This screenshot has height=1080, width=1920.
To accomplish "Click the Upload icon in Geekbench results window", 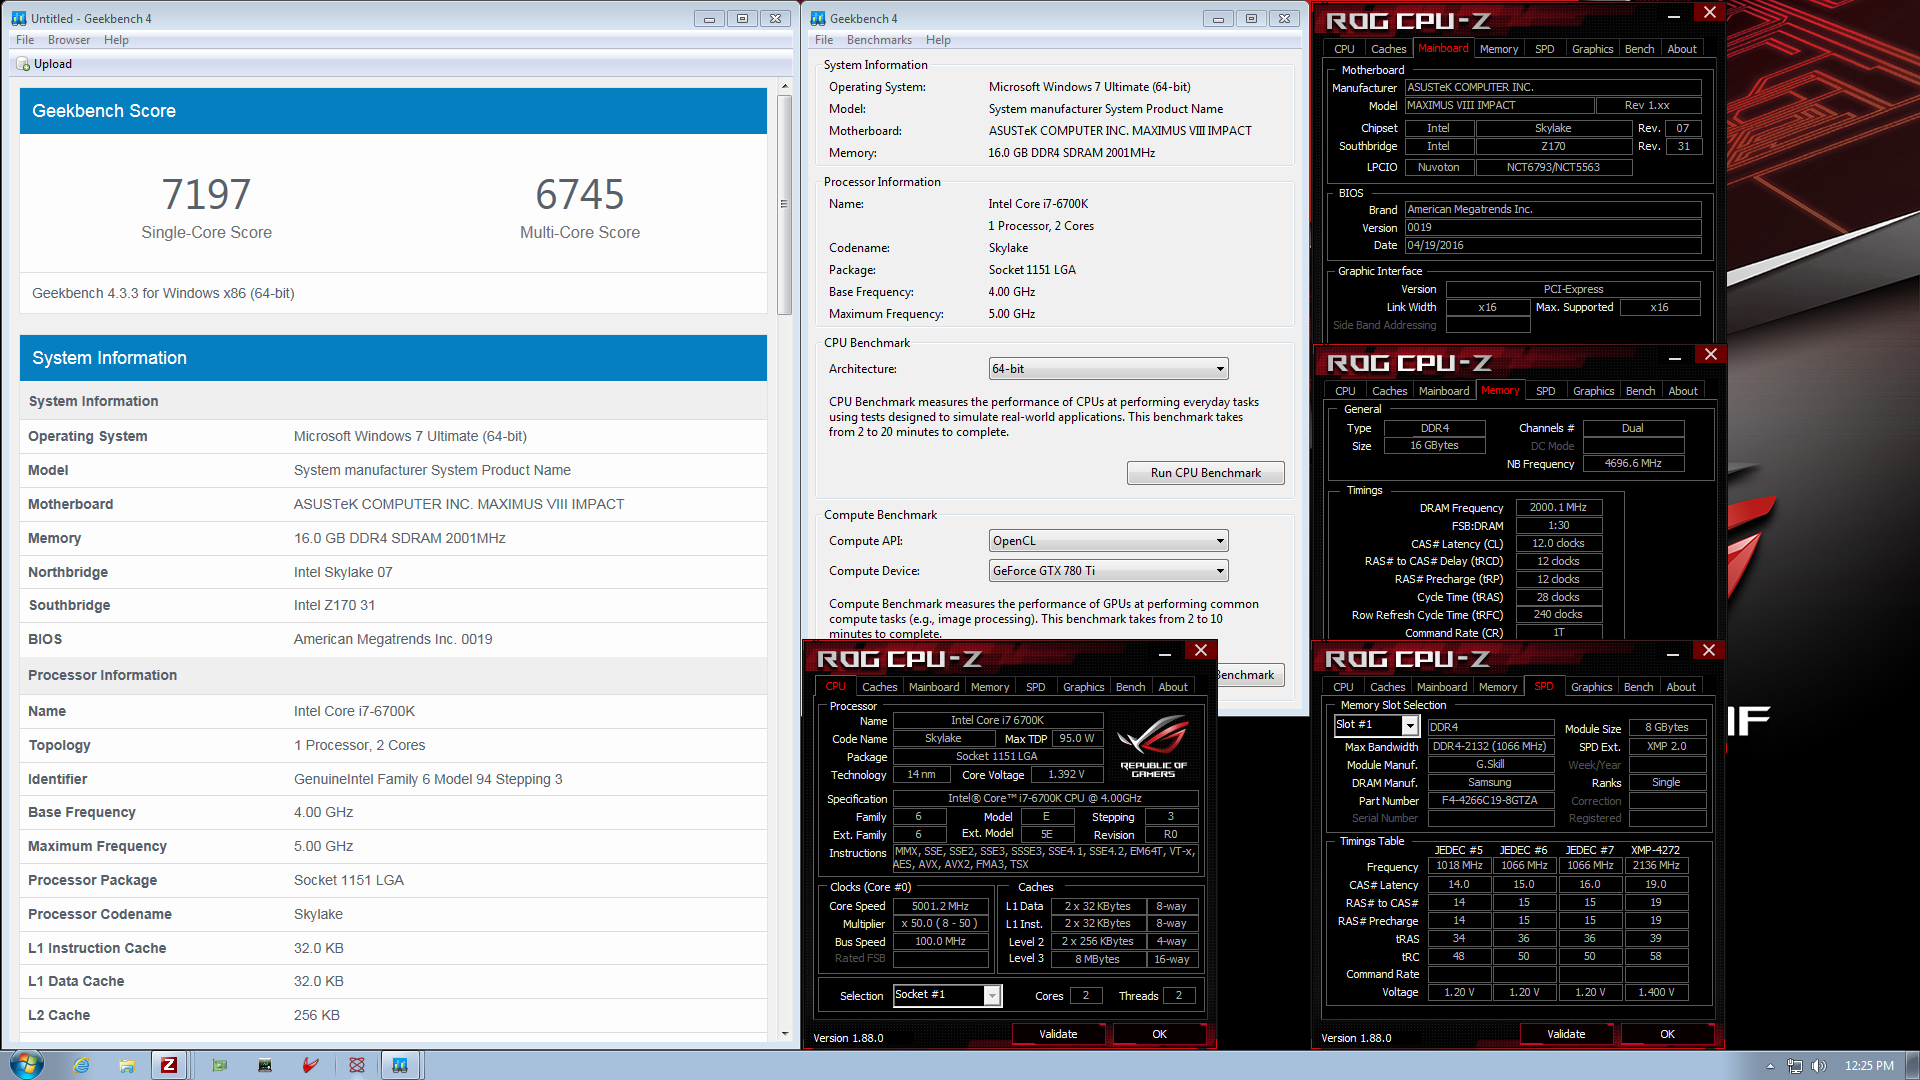I will [x=23, y=64].
